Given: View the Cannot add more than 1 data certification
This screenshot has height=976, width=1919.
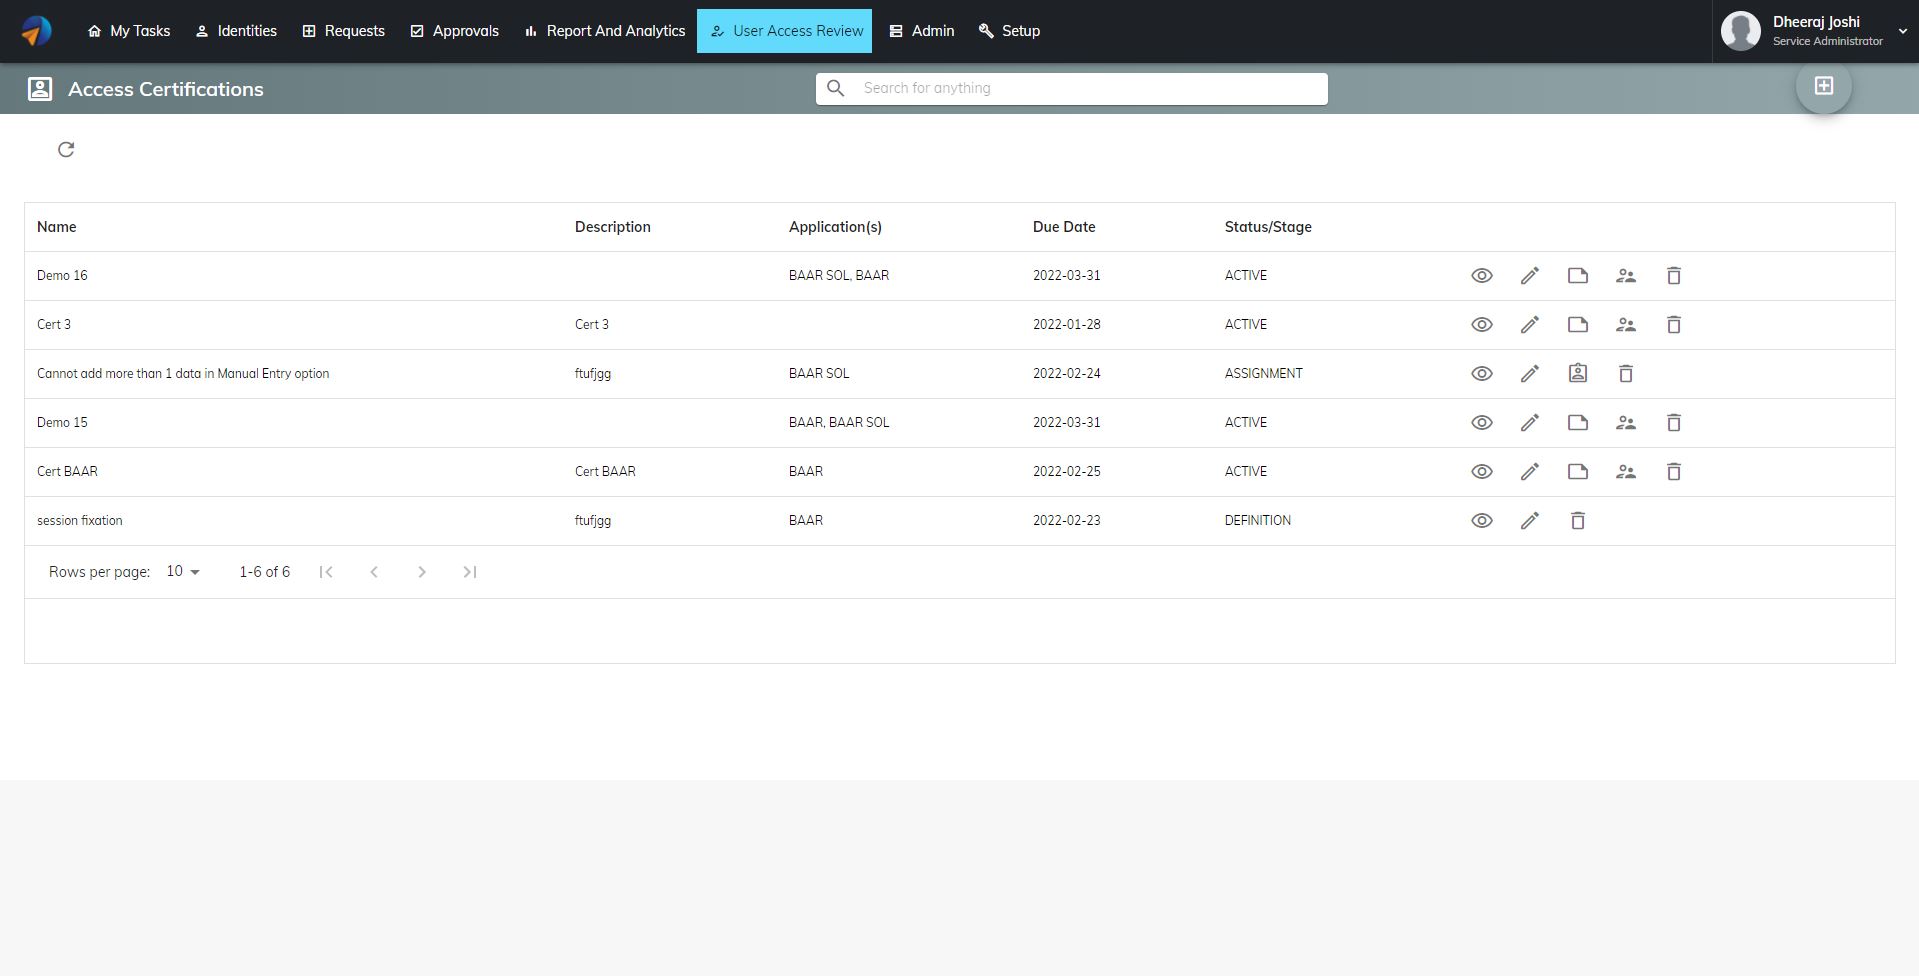Looking at the screenshot, I should click(1482, 373).
